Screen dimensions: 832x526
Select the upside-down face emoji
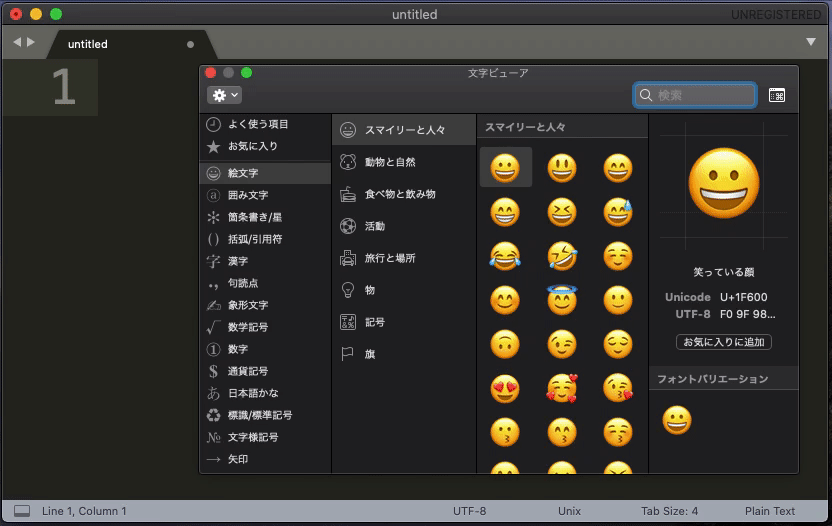pos(505,344)
